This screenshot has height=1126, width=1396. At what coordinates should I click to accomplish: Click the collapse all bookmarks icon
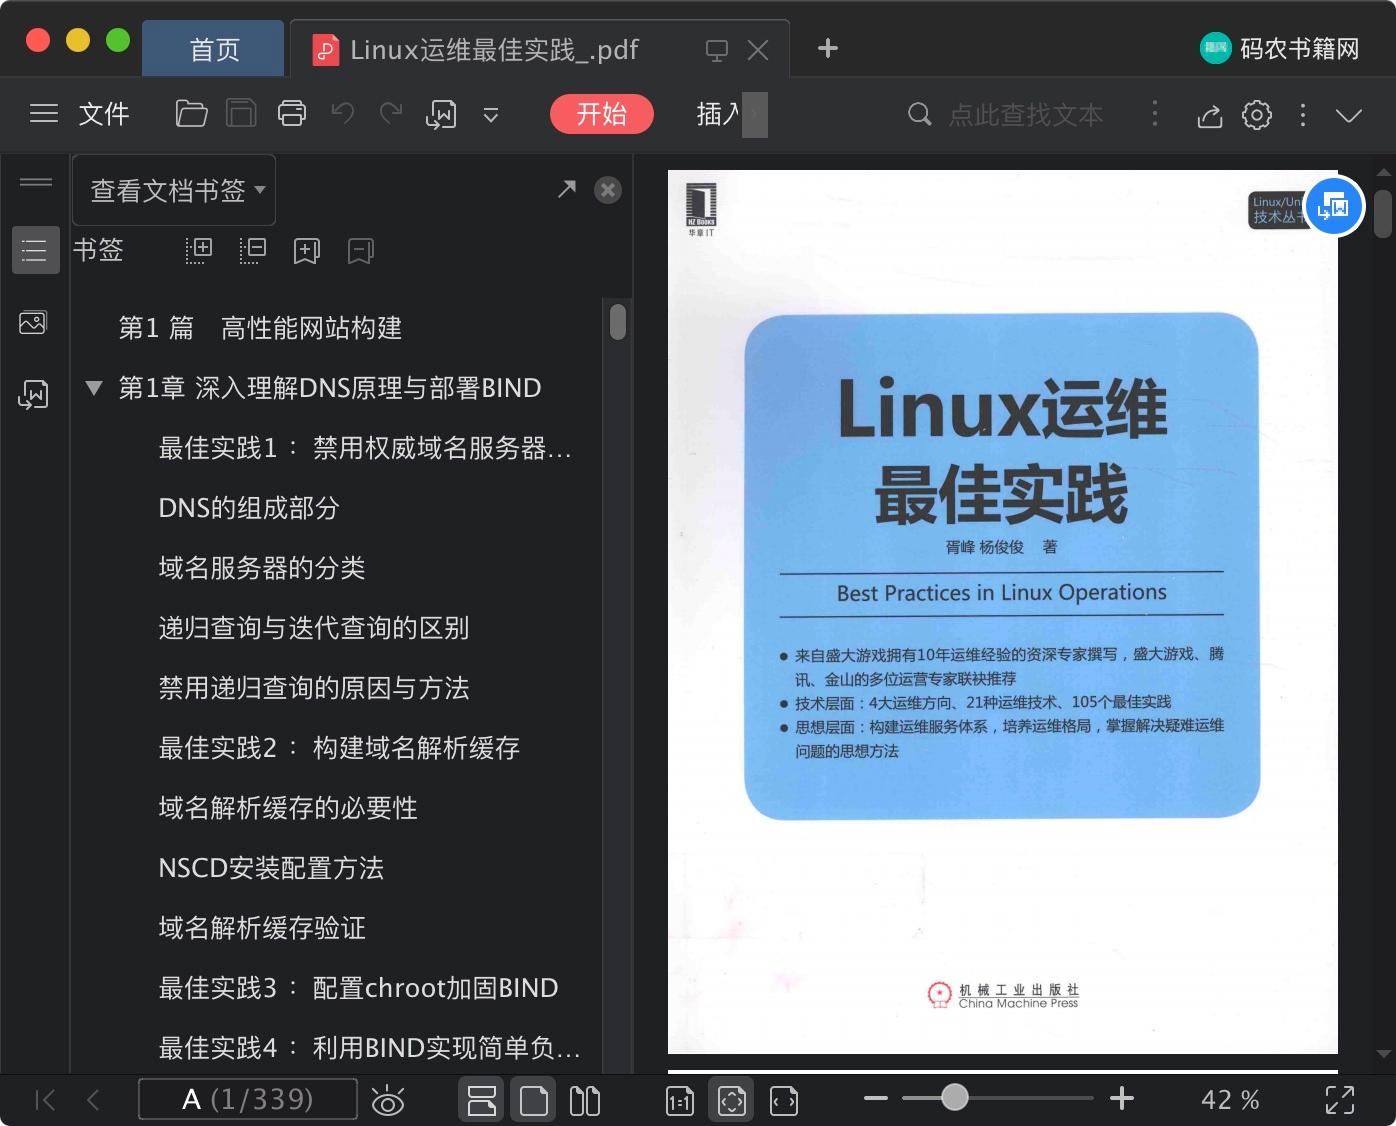253,250
